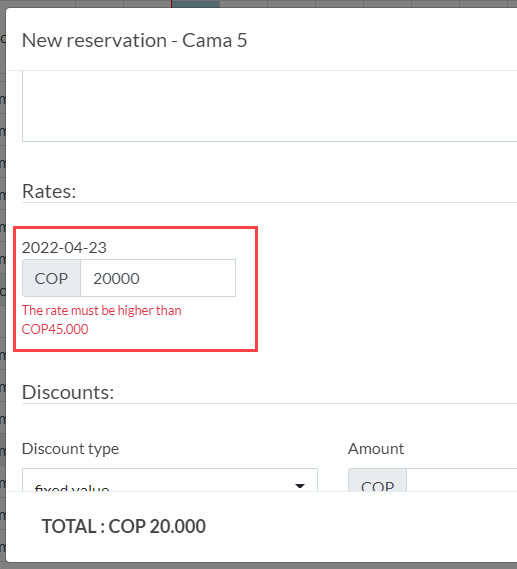The image size is (517, 569).
Task: Click the rate input showing 20000
Action: tap(158, 278)
